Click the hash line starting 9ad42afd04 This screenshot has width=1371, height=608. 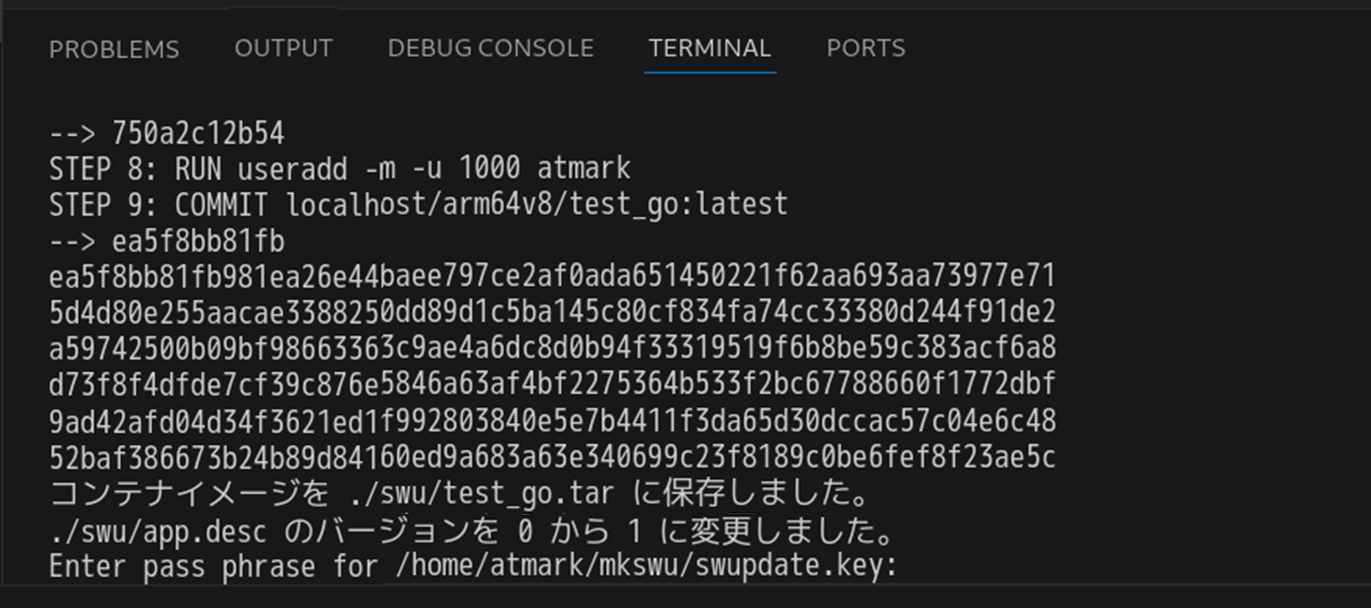pyautogui.click(x=552, y=421)
